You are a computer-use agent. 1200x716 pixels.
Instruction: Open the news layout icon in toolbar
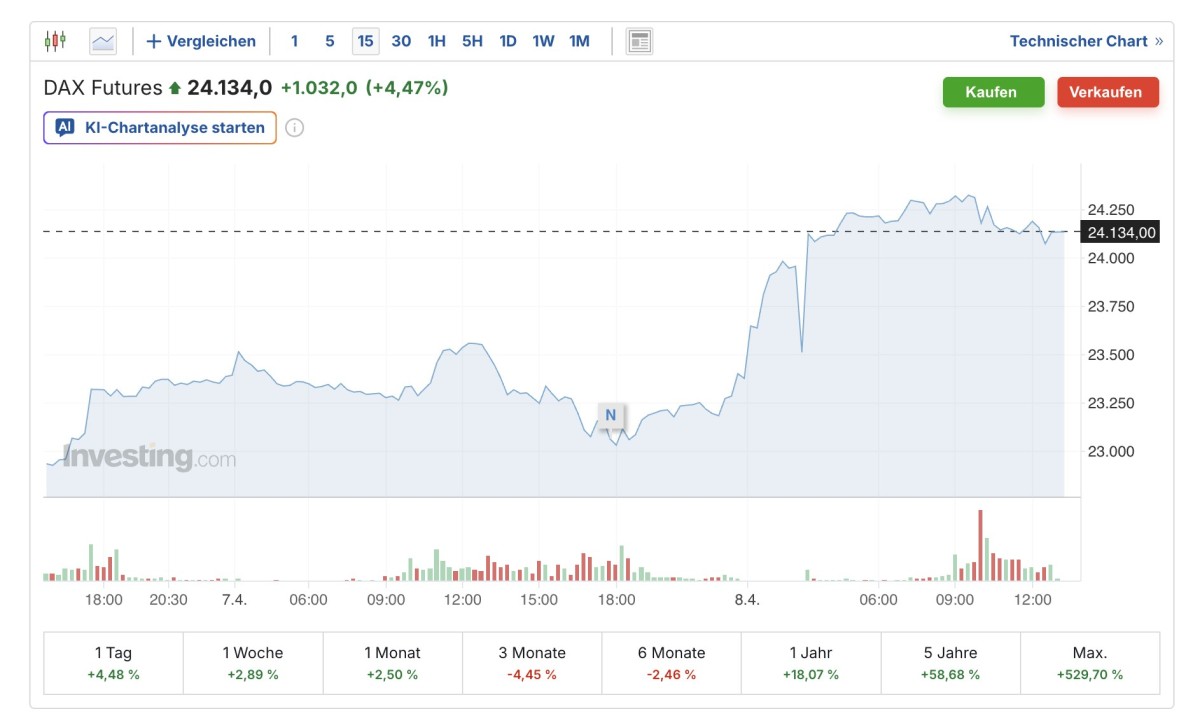coord(639,41)
